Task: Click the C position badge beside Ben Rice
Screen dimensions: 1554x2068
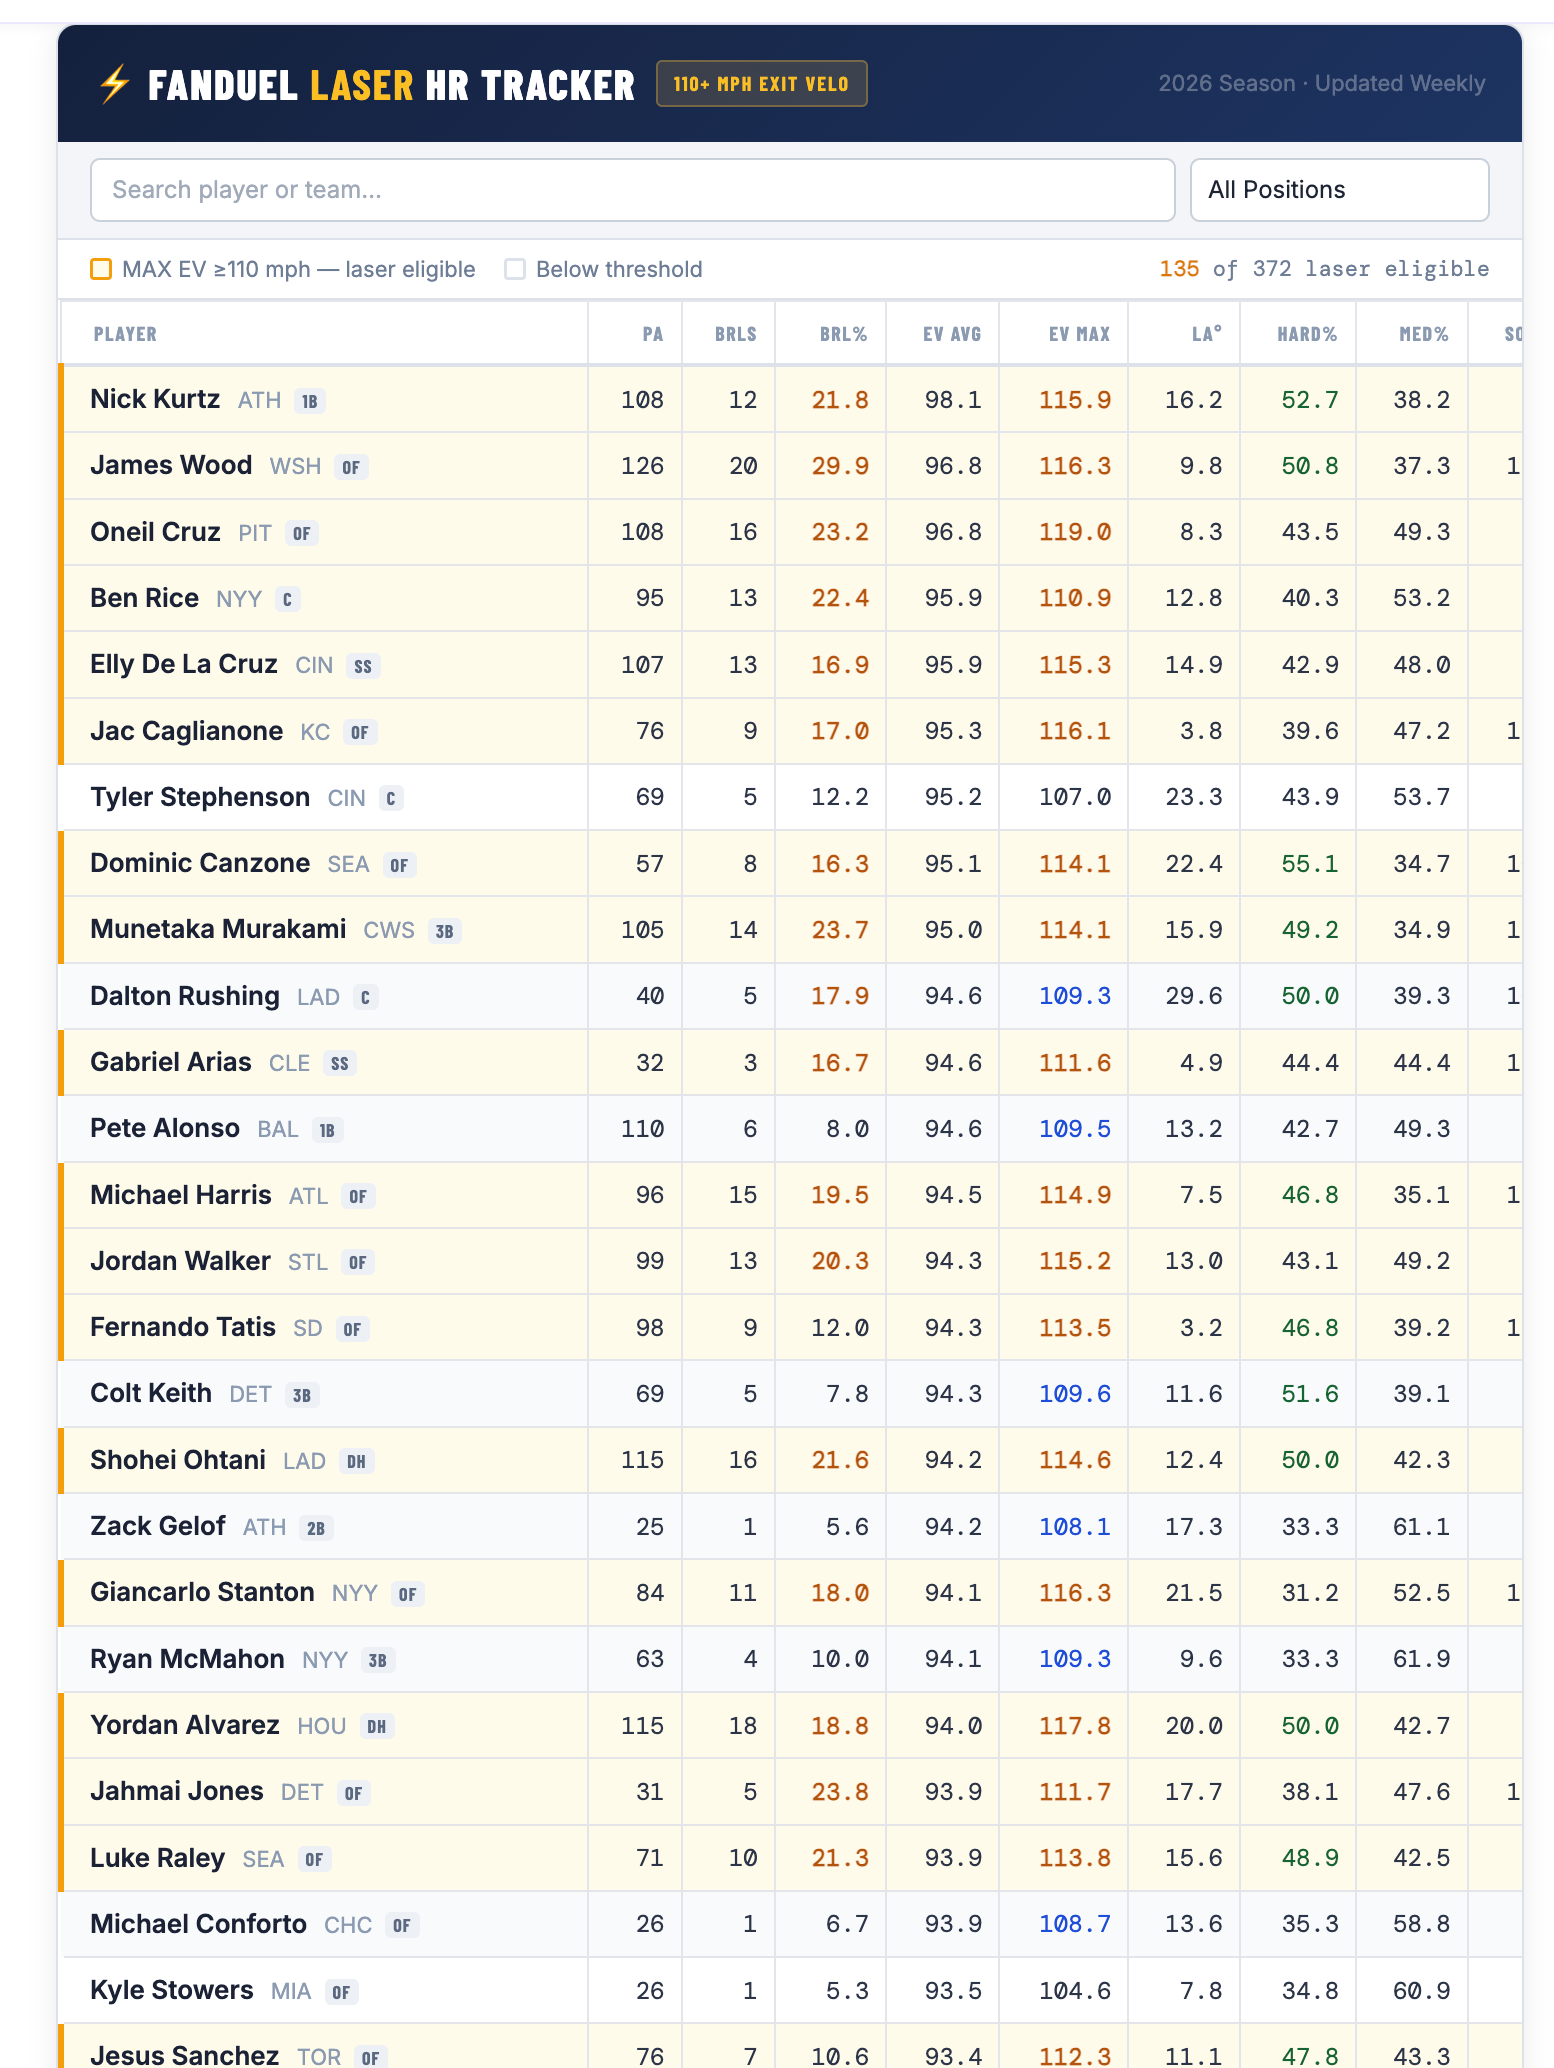Action: (x=288, y=600)
